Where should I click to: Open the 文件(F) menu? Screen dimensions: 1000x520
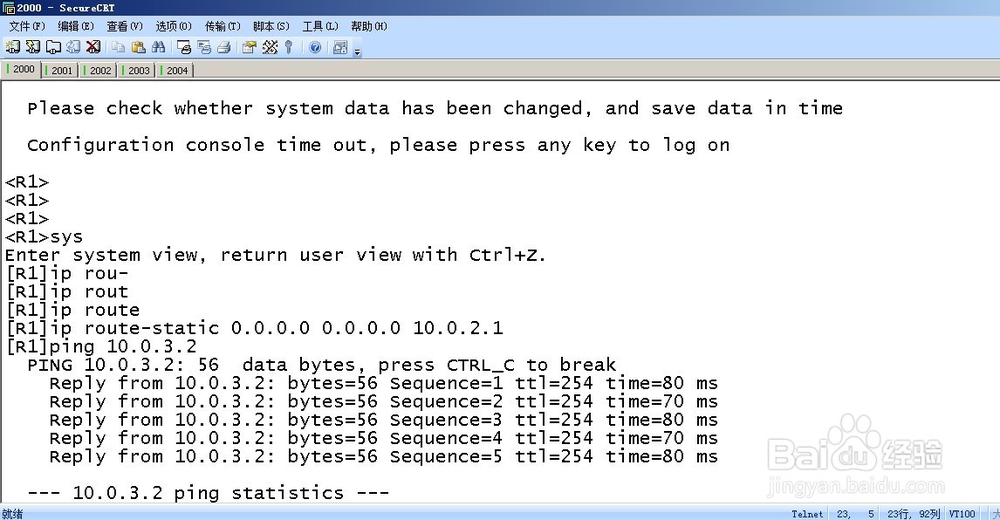click(27, 26)
